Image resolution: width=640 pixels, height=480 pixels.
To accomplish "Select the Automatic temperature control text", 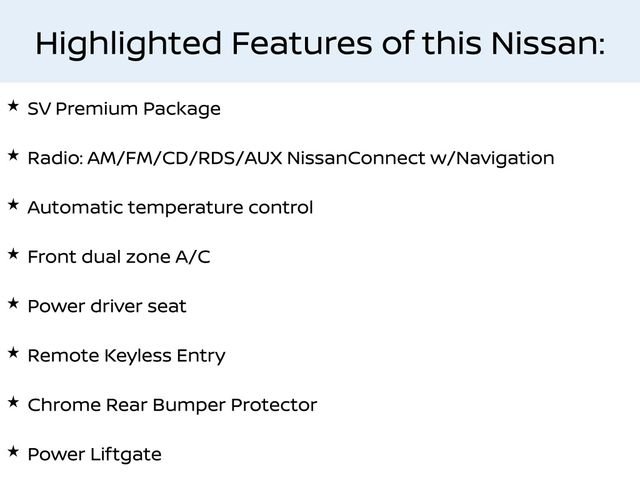I will tap(170, 208).
